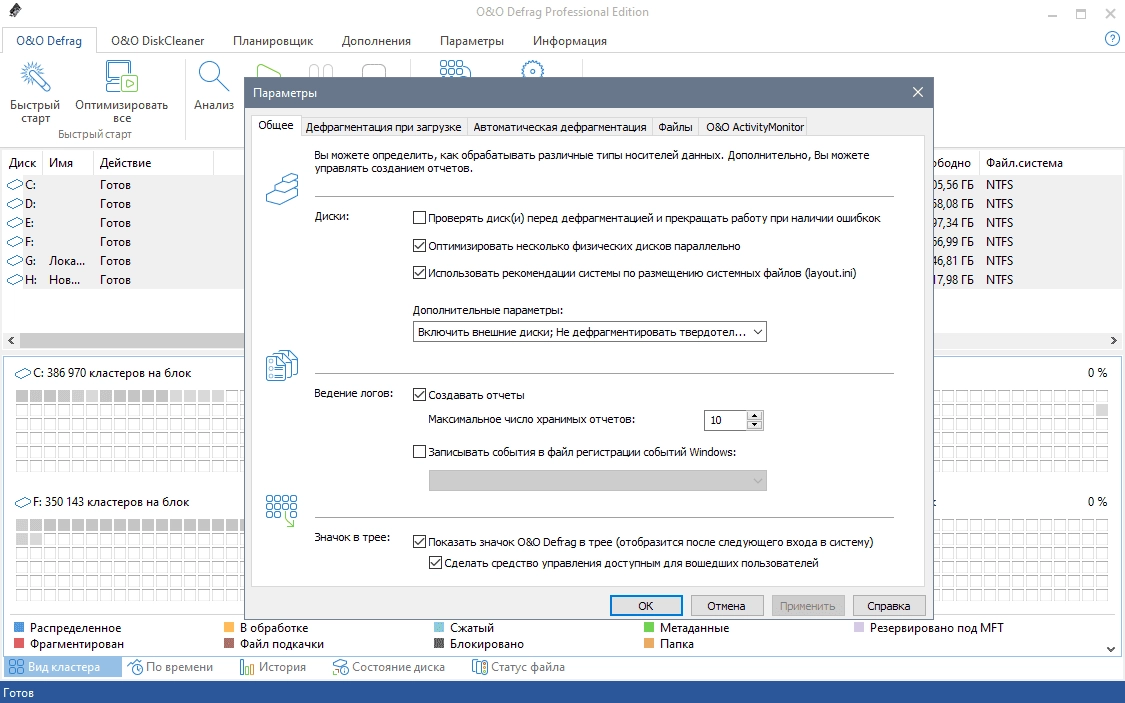This screenshot has width=1125, height=703.
Task: Click the Диск column header
Action: [x=22, y=163]
